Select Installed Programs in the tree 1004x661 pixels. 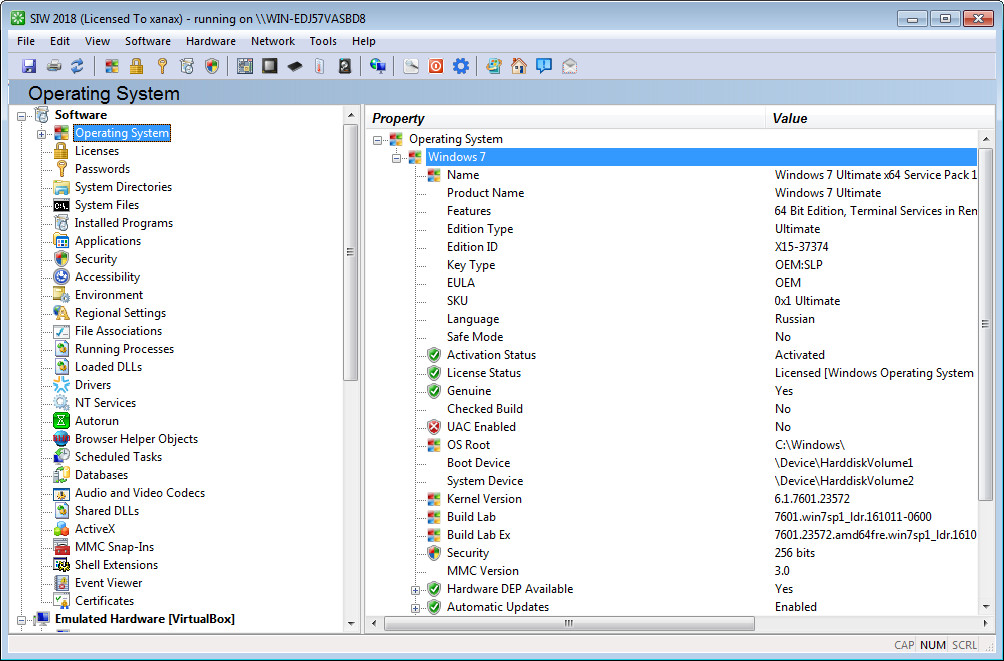pos(124,223)
